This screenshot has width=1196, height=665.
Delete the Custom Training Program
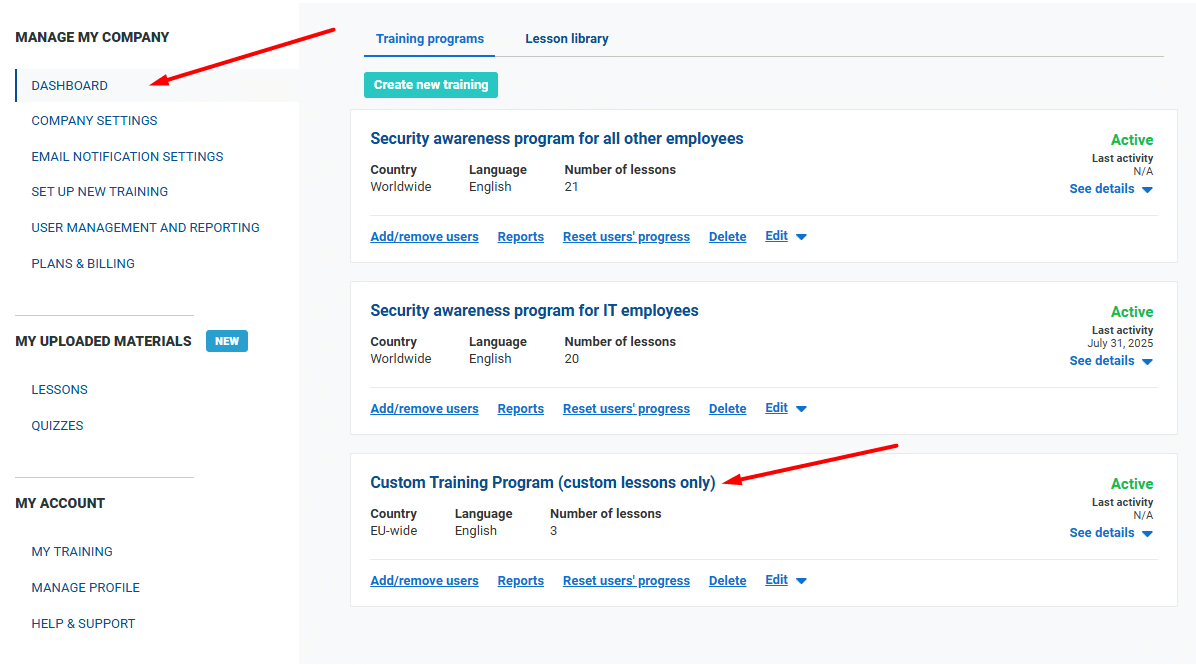pyautogui.click(x=727, y=581)
